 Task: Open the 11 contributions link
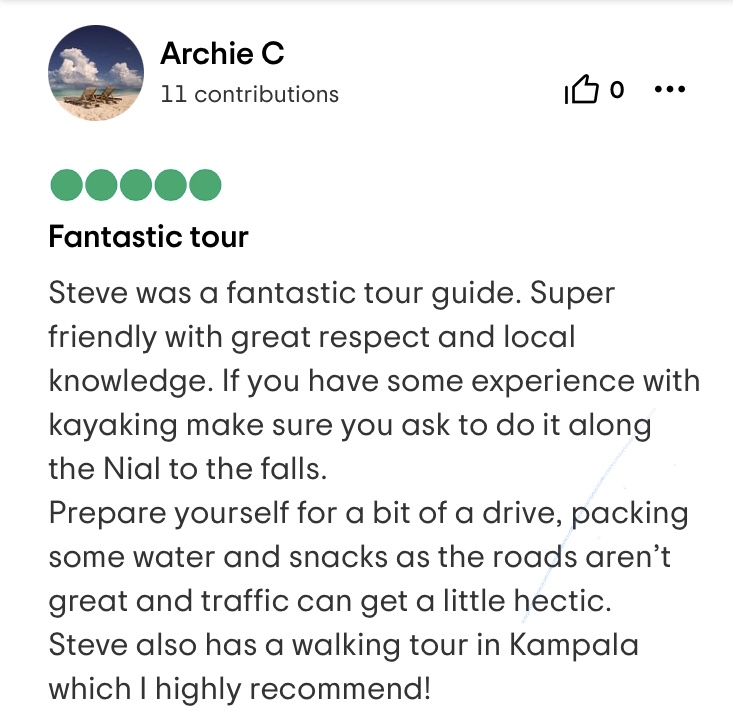pos(249,94)
